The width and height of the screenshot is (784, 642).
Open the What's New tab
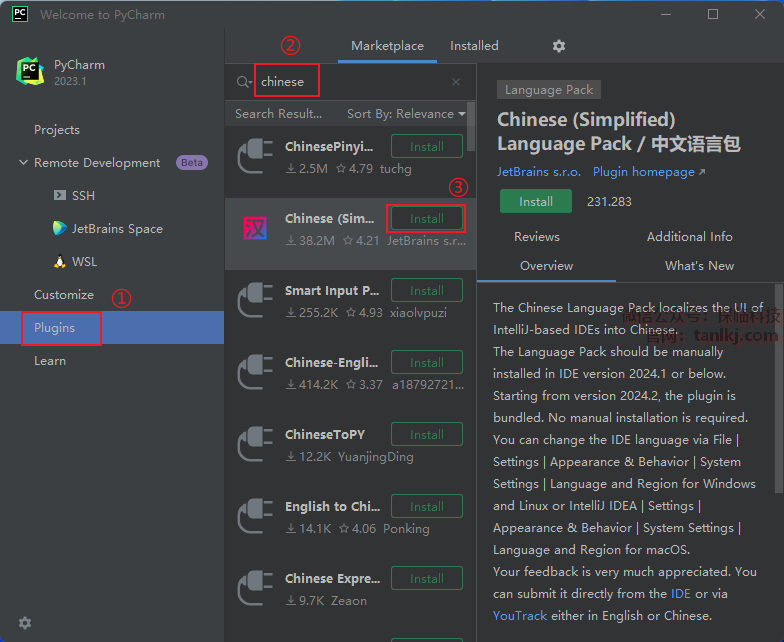699,266
